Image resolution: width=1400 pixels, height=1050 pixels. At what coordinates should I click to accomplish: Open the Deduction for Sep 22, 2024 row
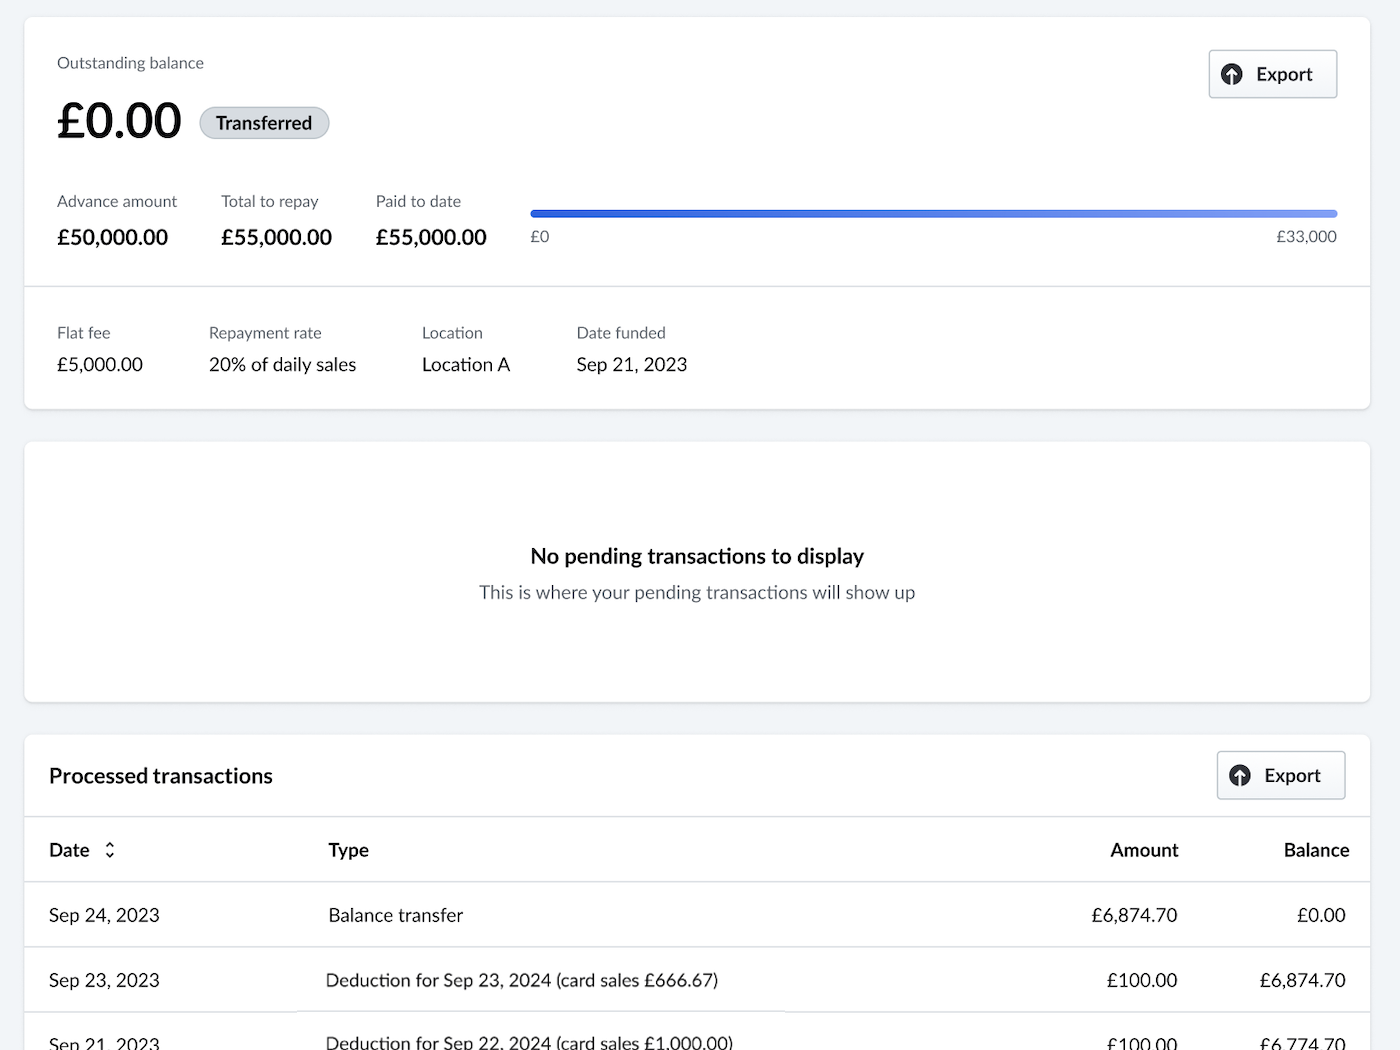coord(529,1041)
